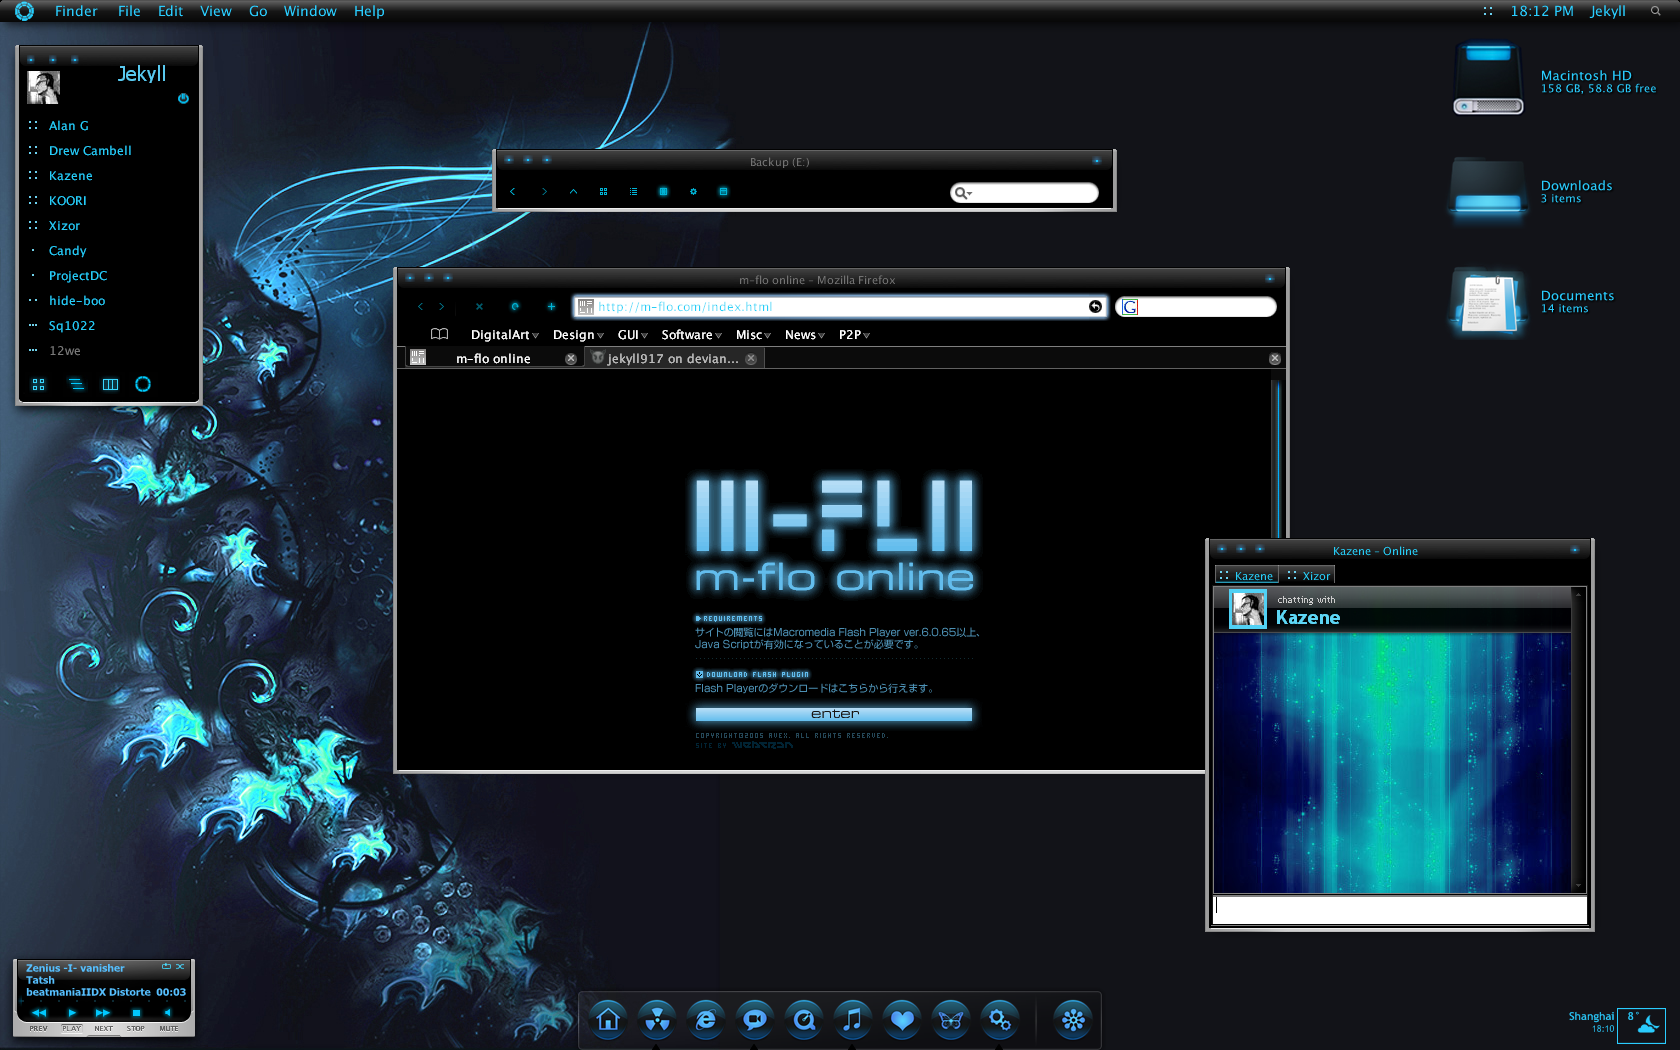Select the Xizor chat tab
Image resolution: width=1680 pixels, height=1050 pixels.
1309,575
